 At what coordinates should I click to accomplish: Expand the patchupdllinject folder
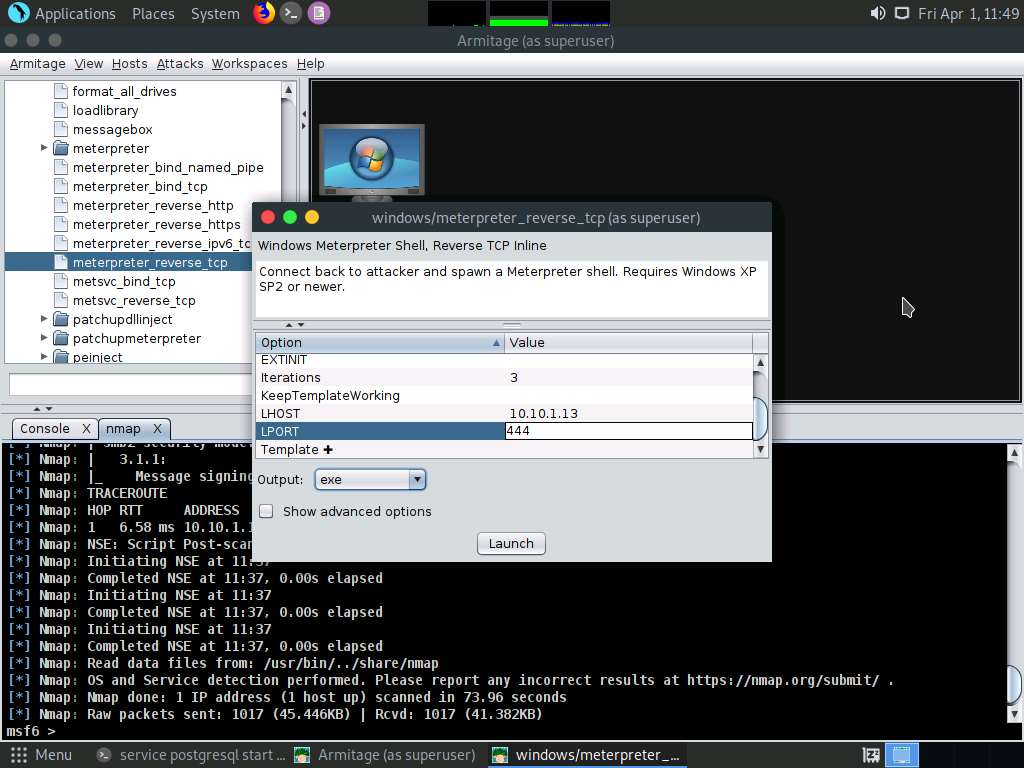44,319
